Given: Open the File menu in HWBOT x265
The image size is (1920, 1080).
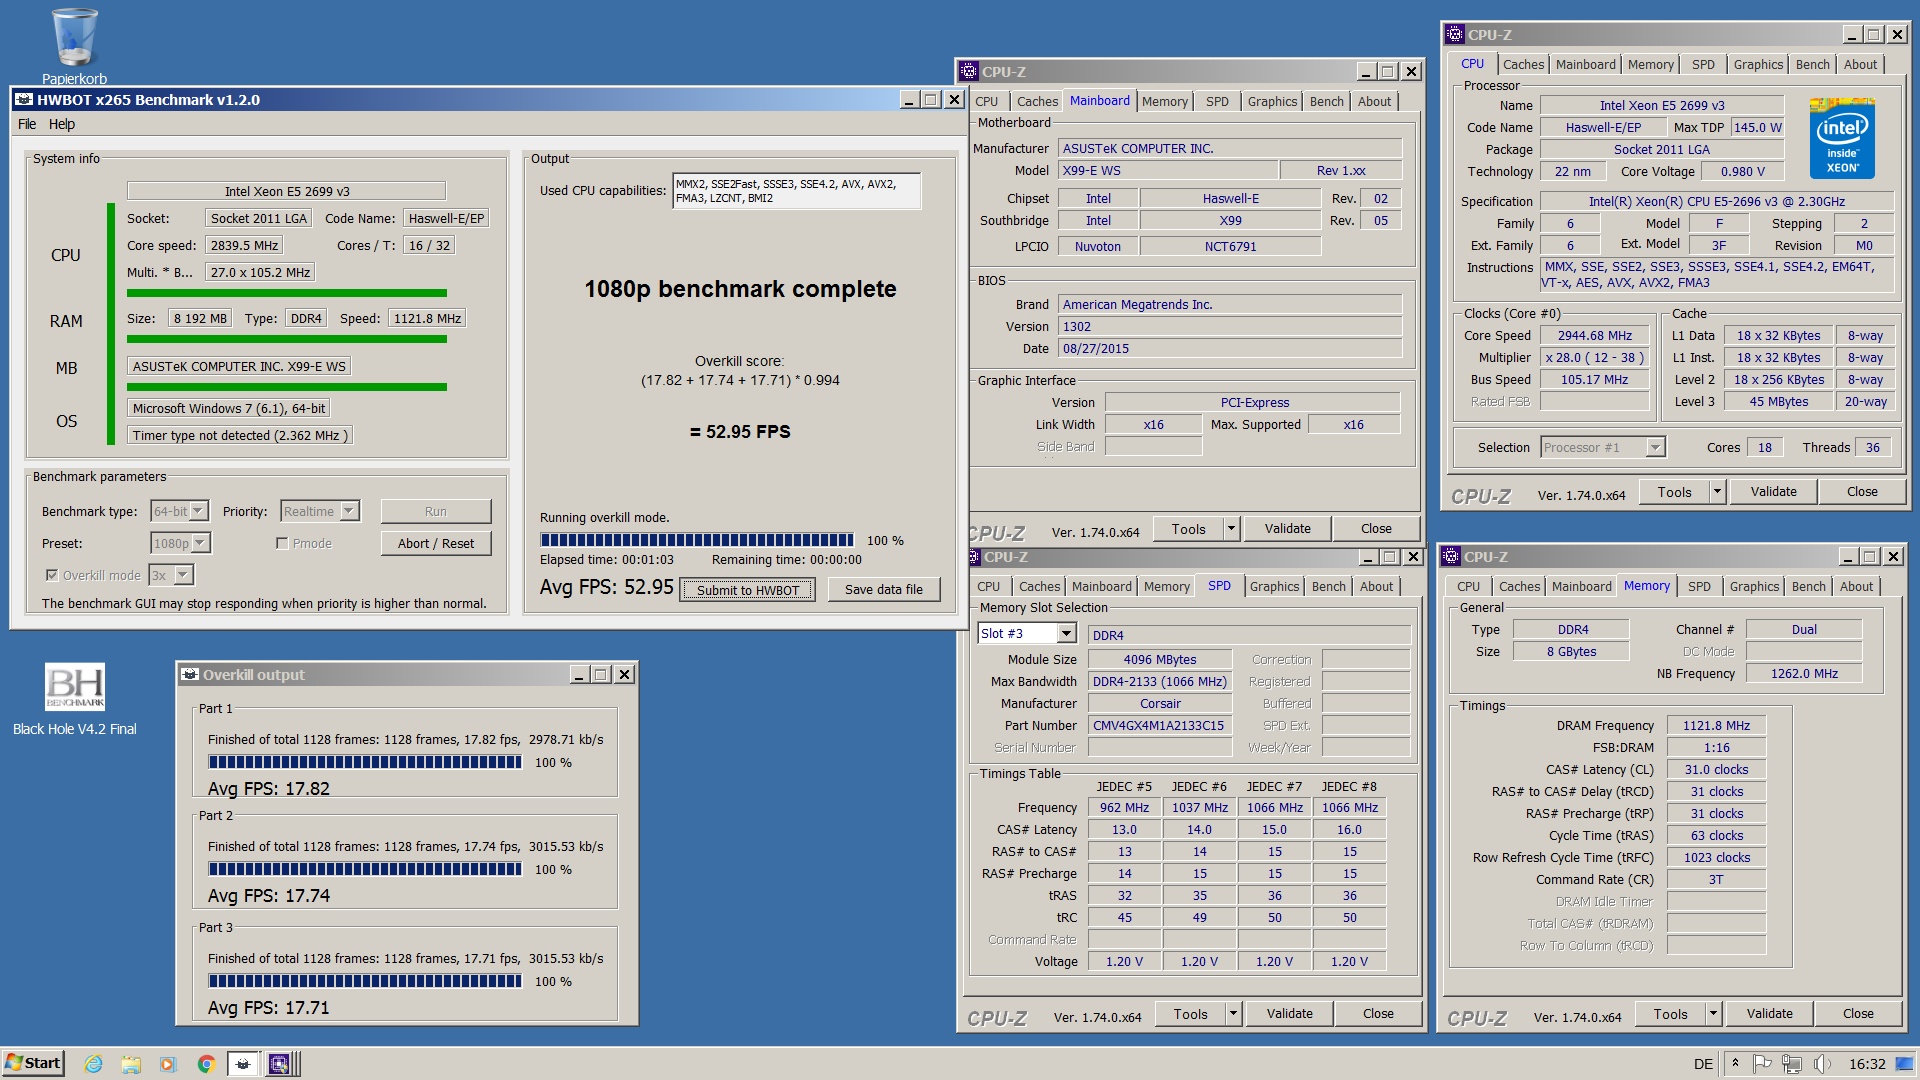Looking at the screenshot, I should [x=27, y=124].
